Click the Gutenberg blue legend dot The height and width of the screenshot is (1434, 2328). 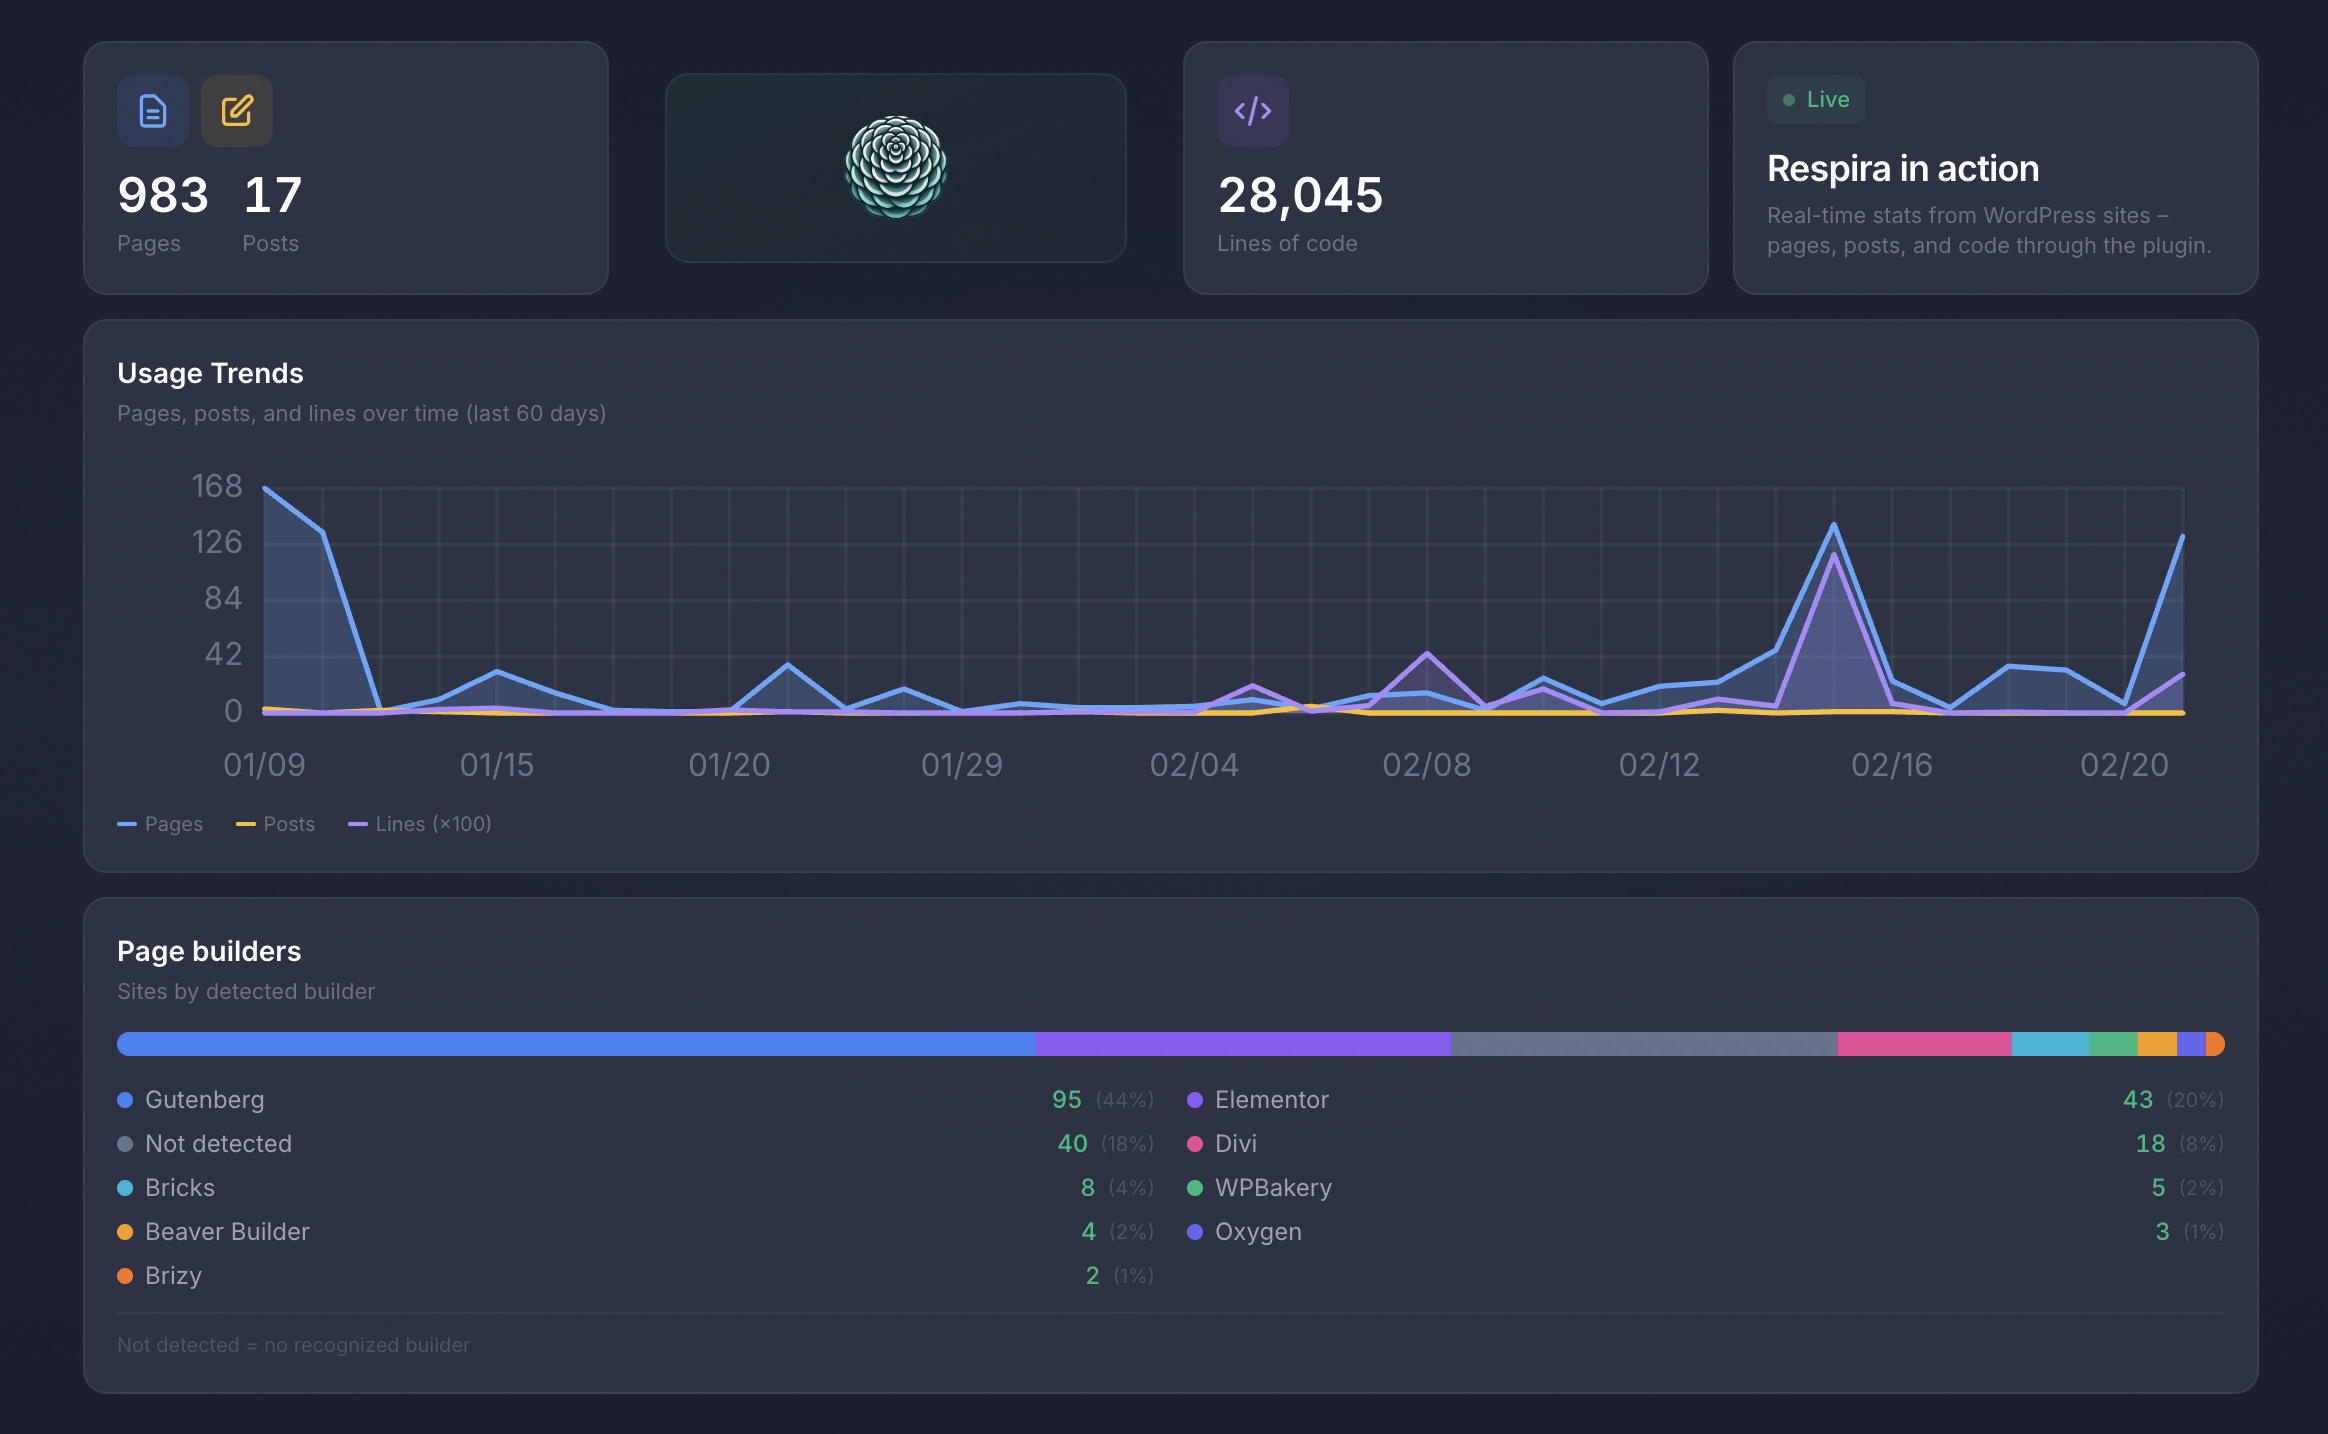point(125,1100)
